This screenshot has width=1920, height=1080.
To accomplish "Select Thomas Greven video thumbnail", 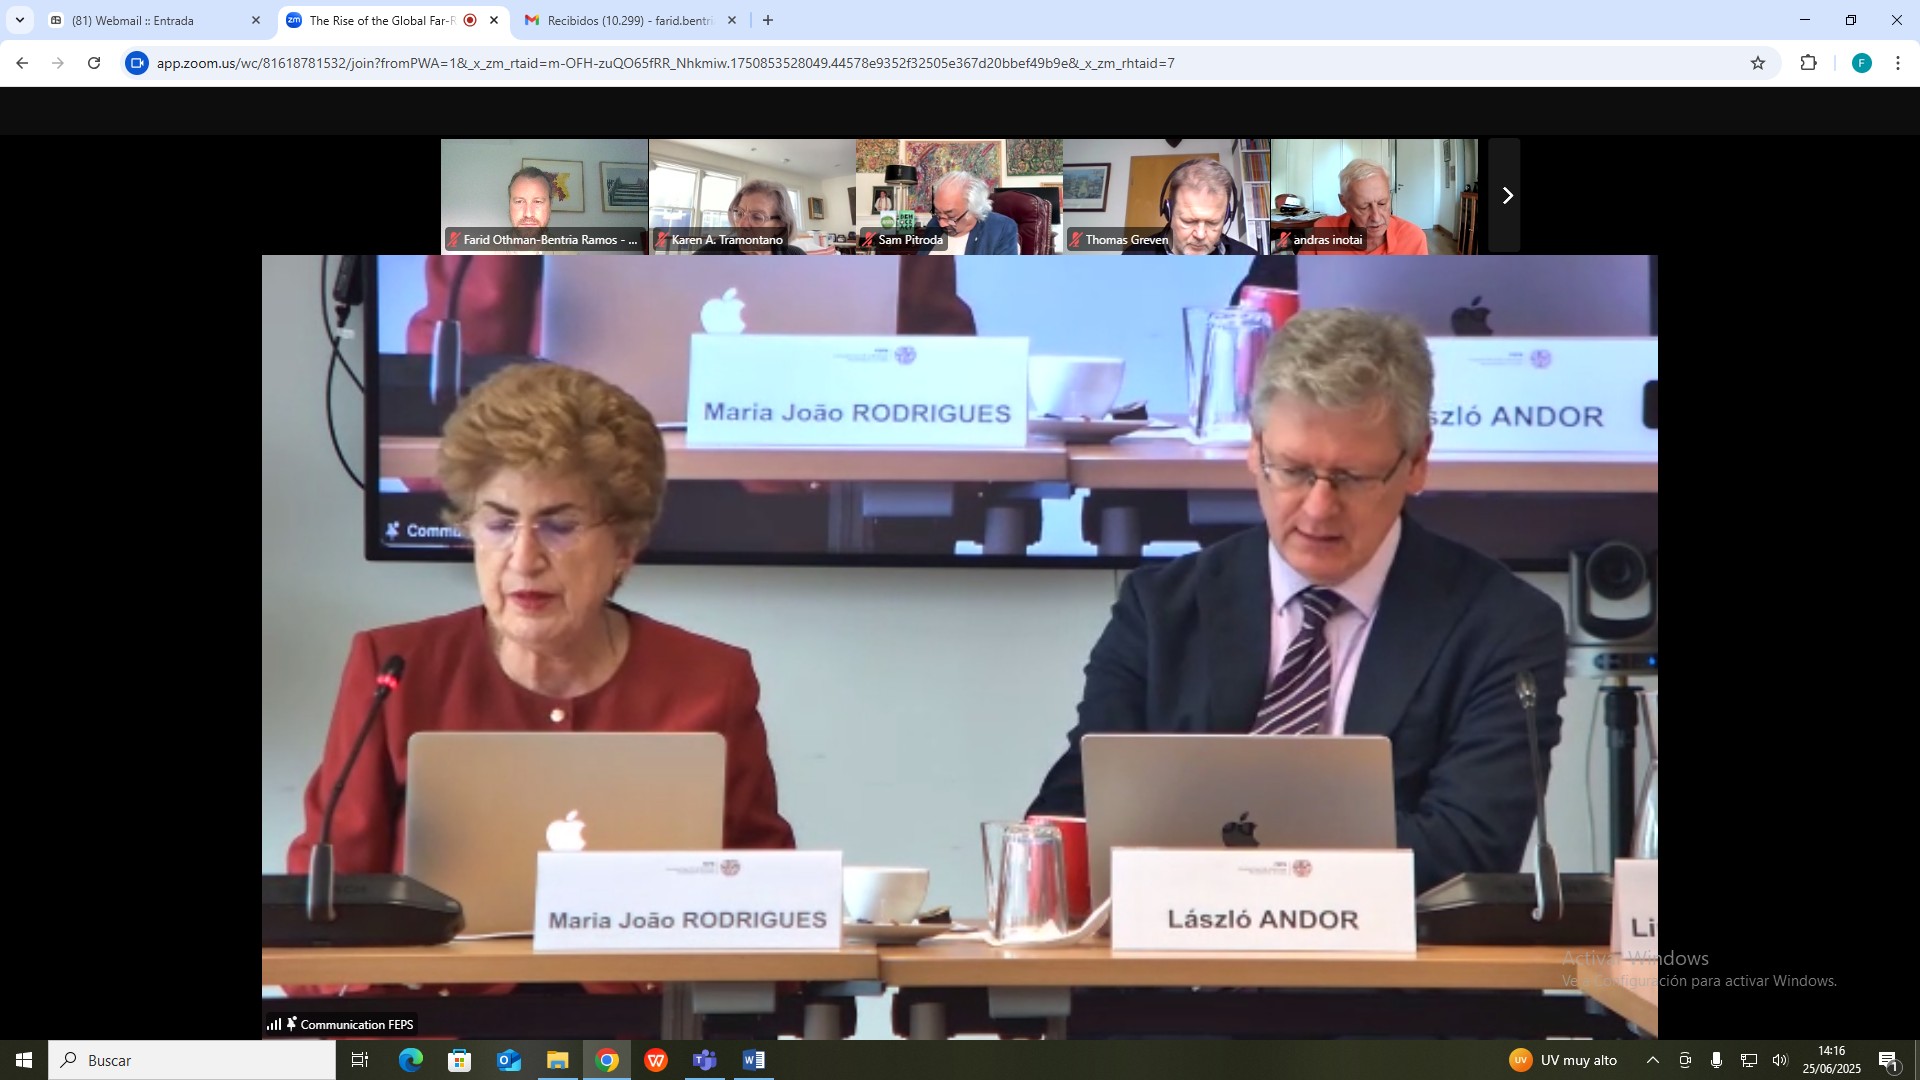I will [1166, 196].
